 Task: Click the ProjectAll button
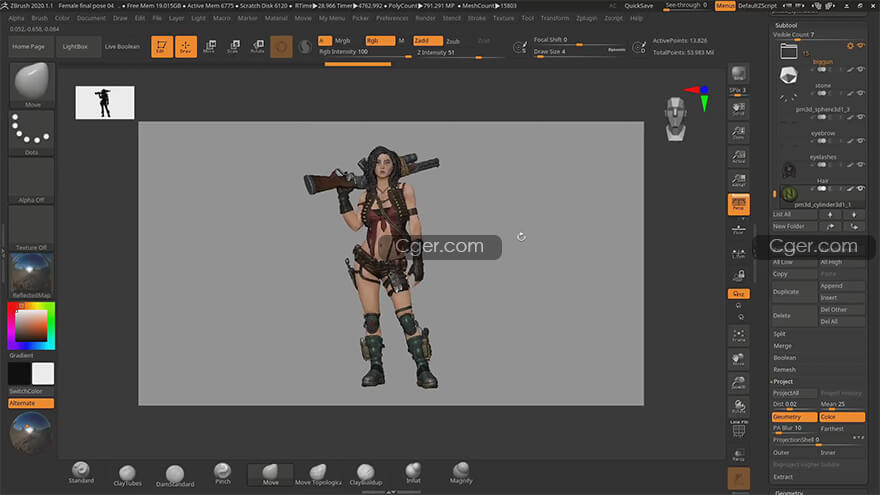794,393
